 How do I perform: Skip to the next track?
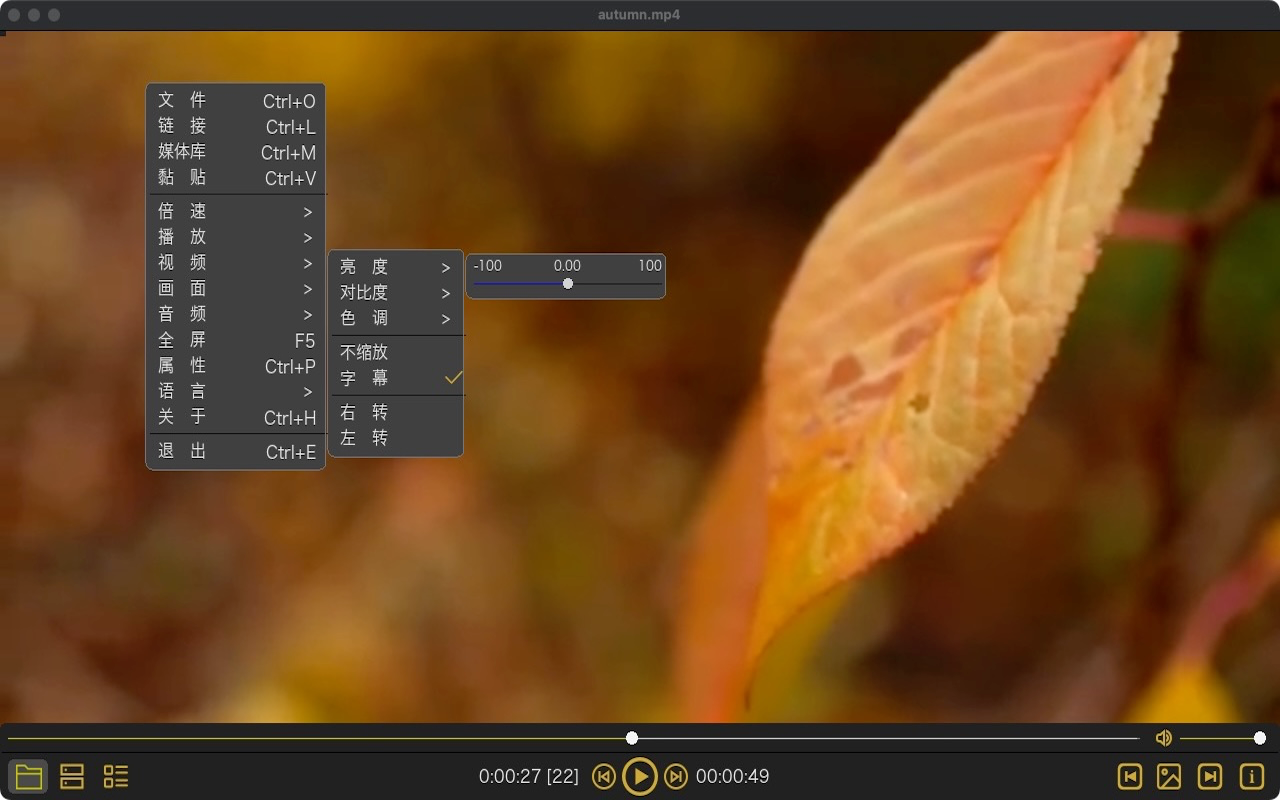tap(676, 776)
